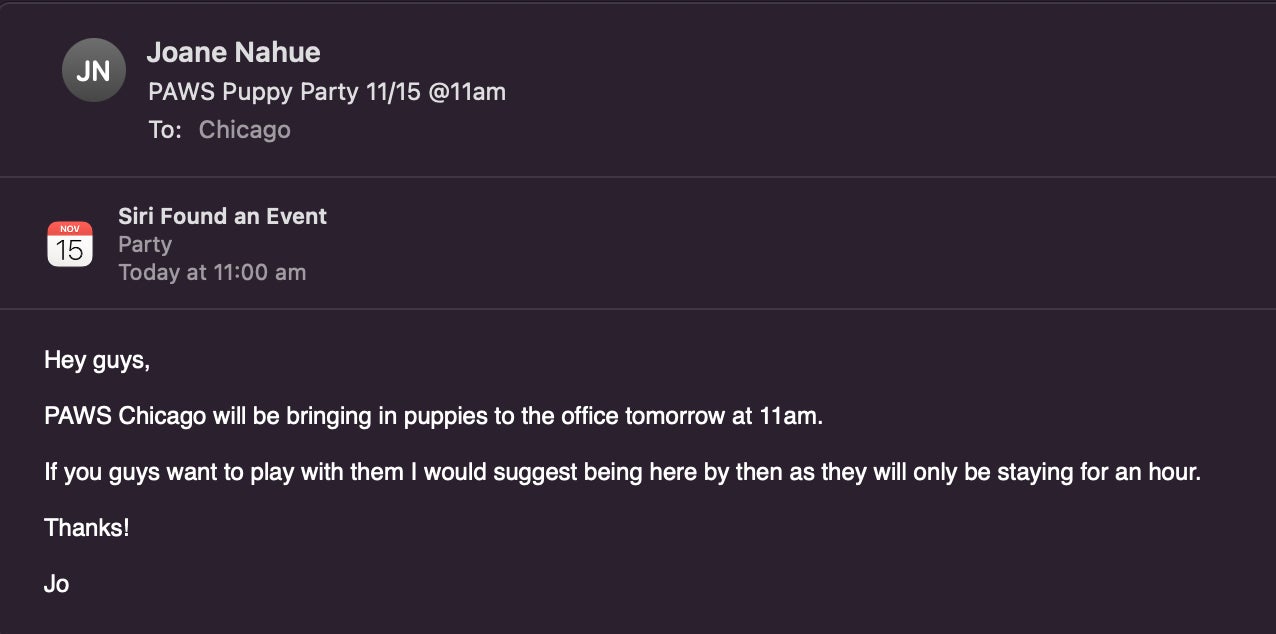
Task: Click the "Thanks!" line
Action: click(x=87, y=528)
